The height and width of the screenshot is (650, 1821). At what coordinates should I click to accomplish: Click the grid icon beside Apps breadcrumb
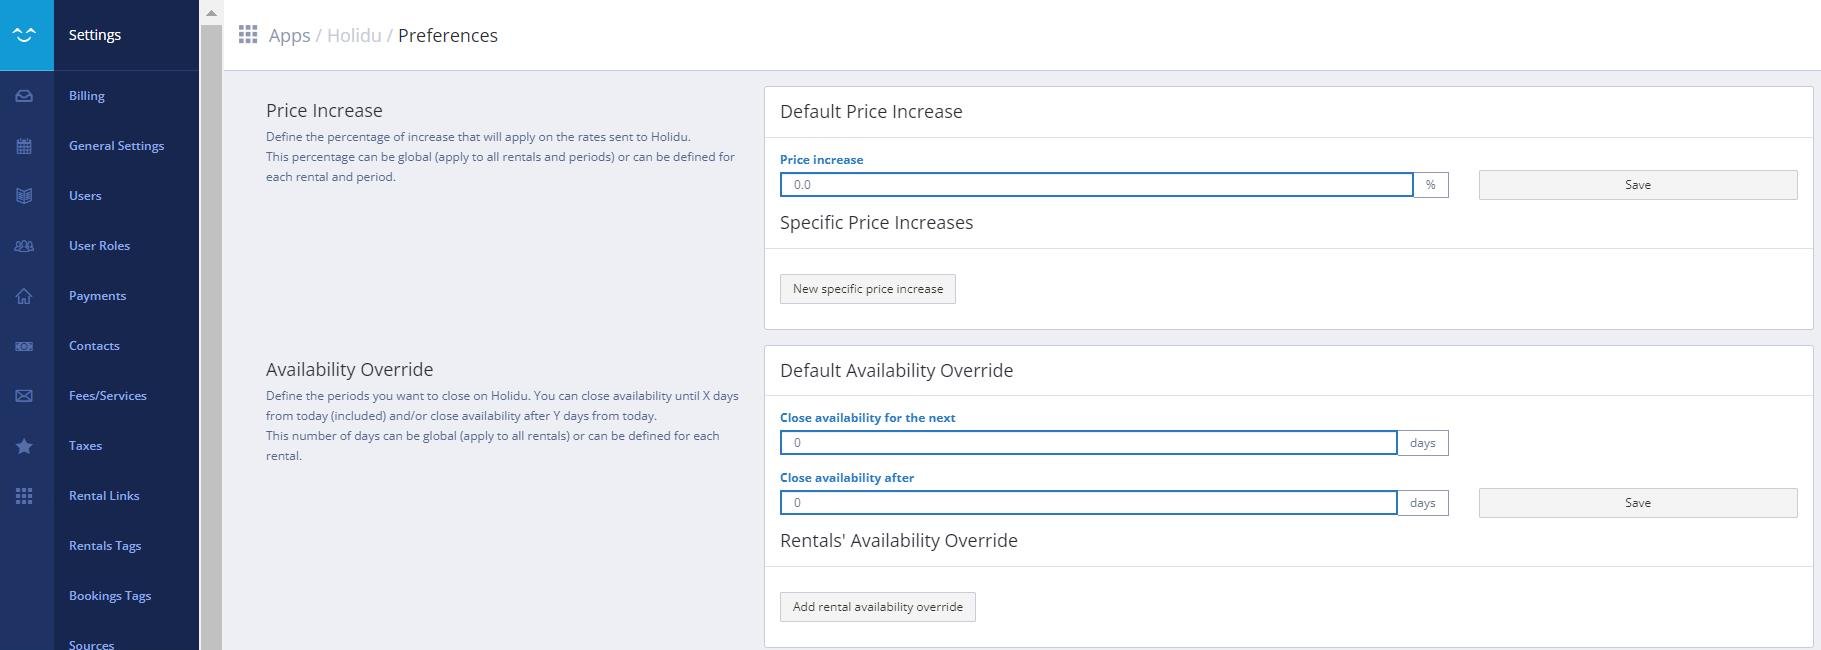click(248, 35)
